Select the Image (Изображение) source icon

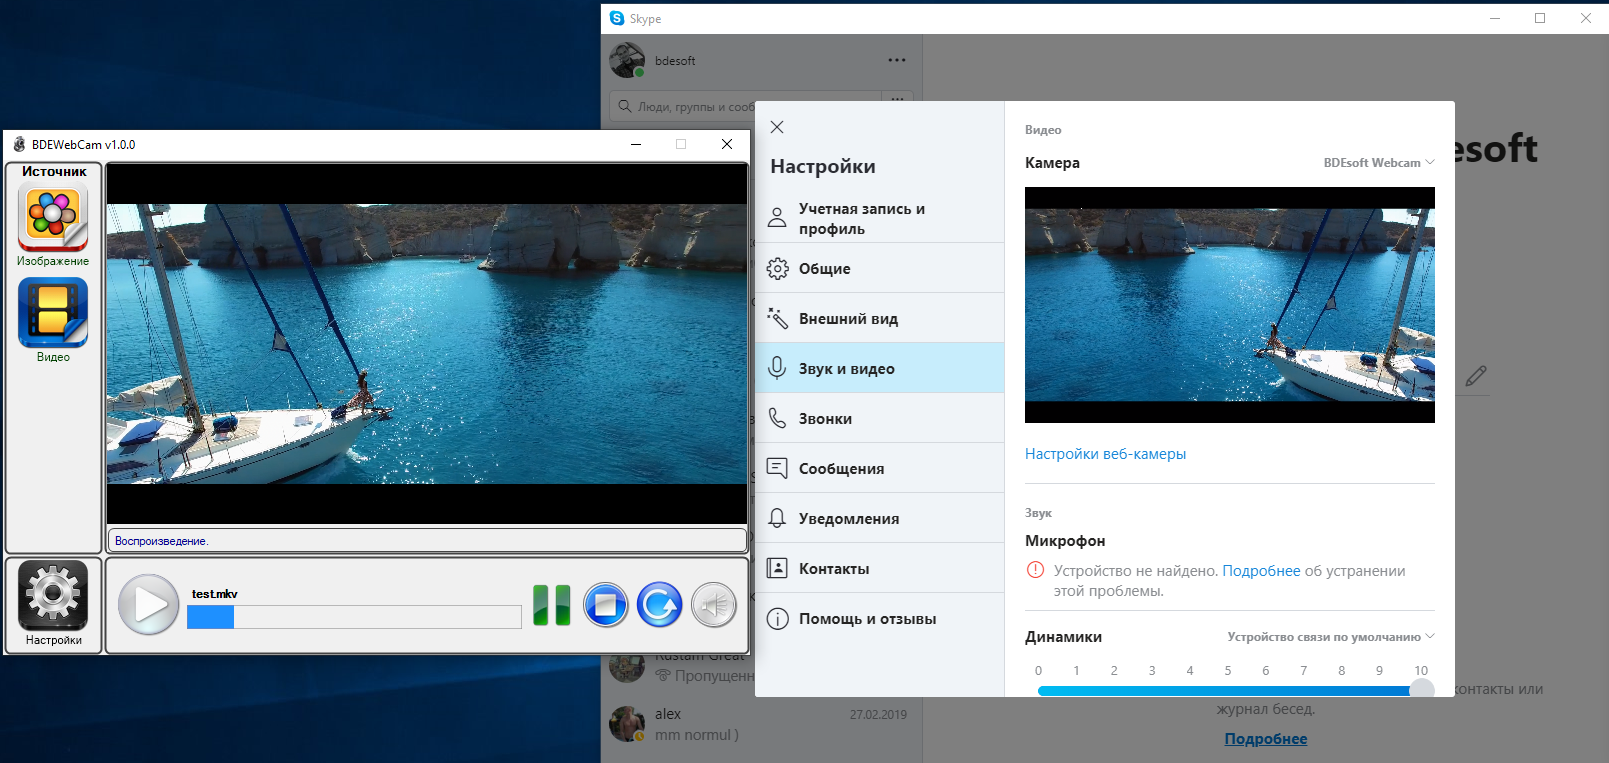tap(53, 217)
